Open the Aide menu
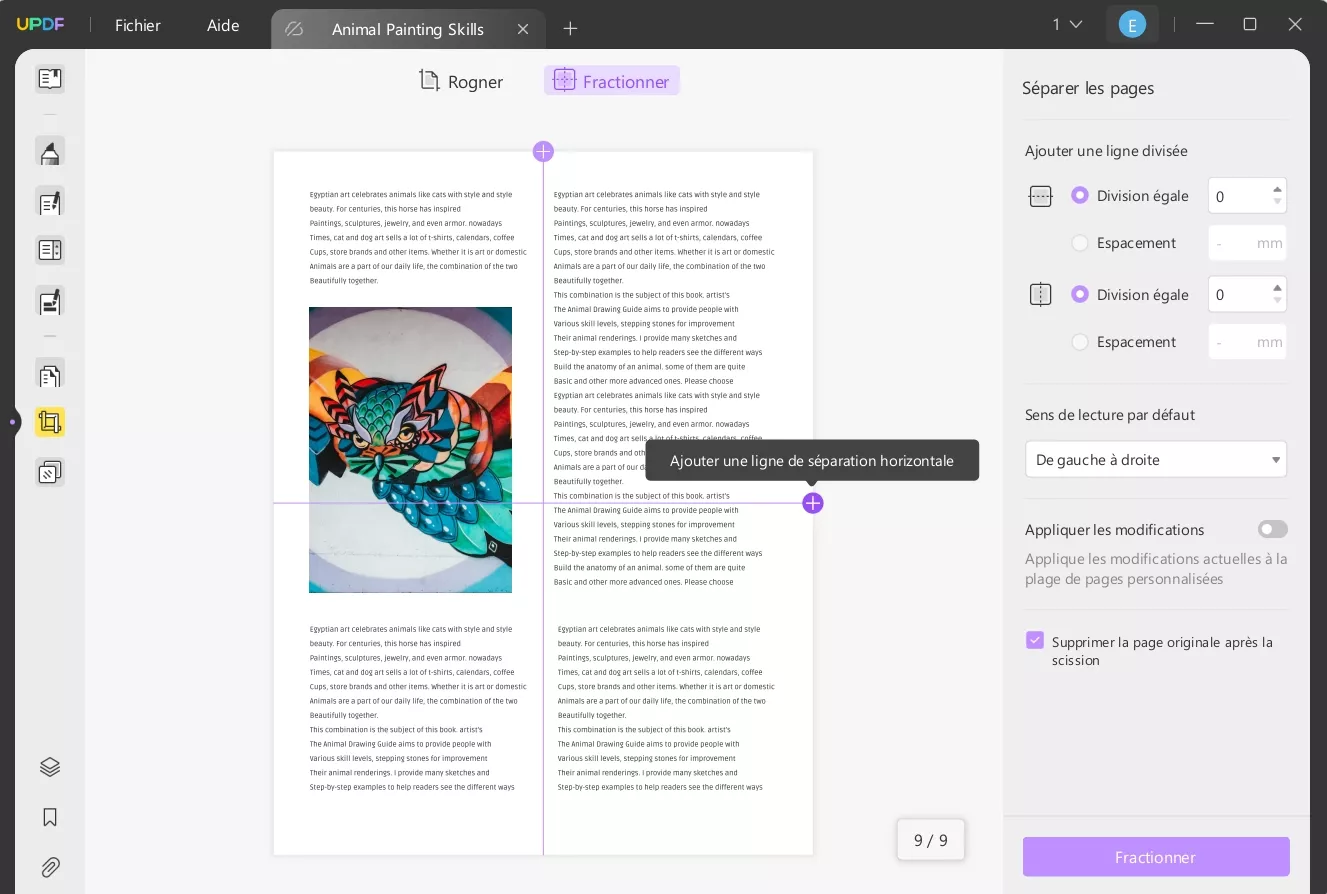The height and width of the screenshot is (894, 1327). tap(223, 25)
